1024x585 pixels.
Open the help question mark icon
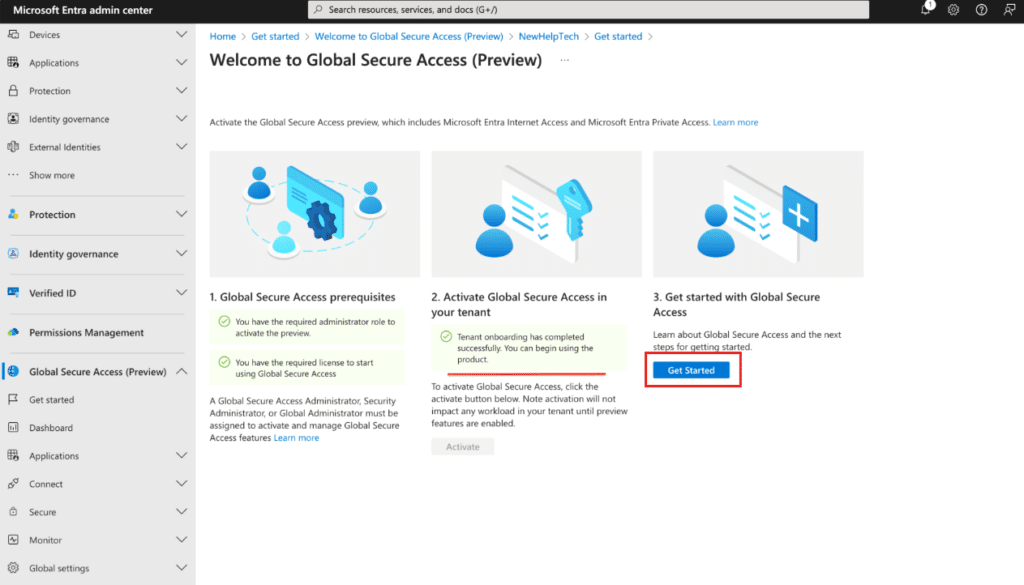pyautogui.click(x=981, y=10)
